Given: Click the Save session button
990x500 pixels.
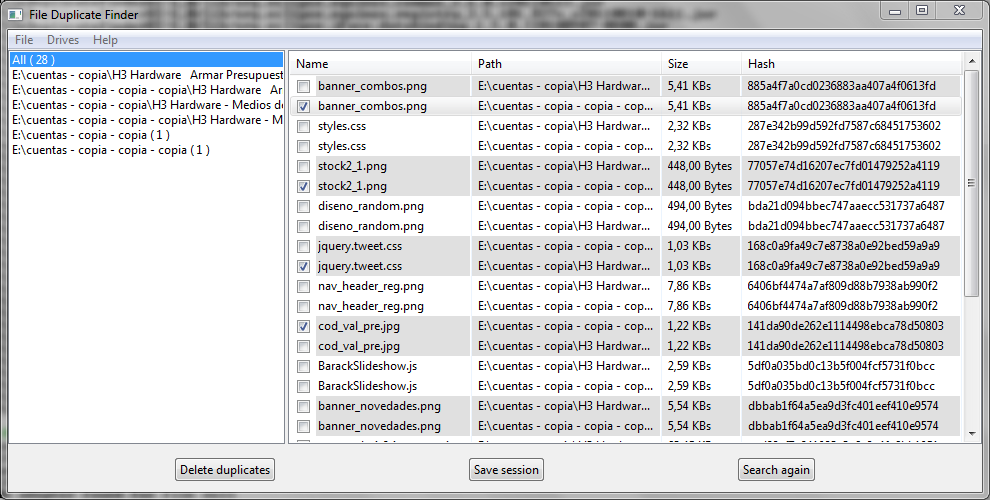Looking at the screenshot, I should [506, 470].
